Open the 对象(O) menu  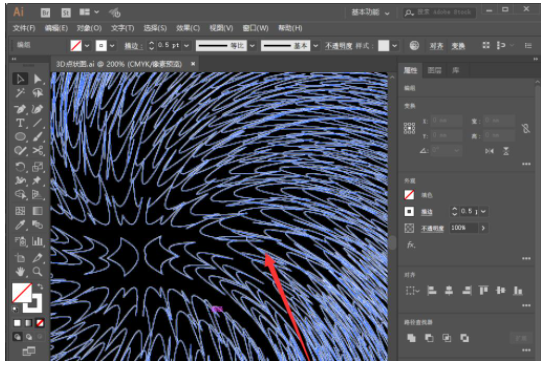(x=89, y=28)
